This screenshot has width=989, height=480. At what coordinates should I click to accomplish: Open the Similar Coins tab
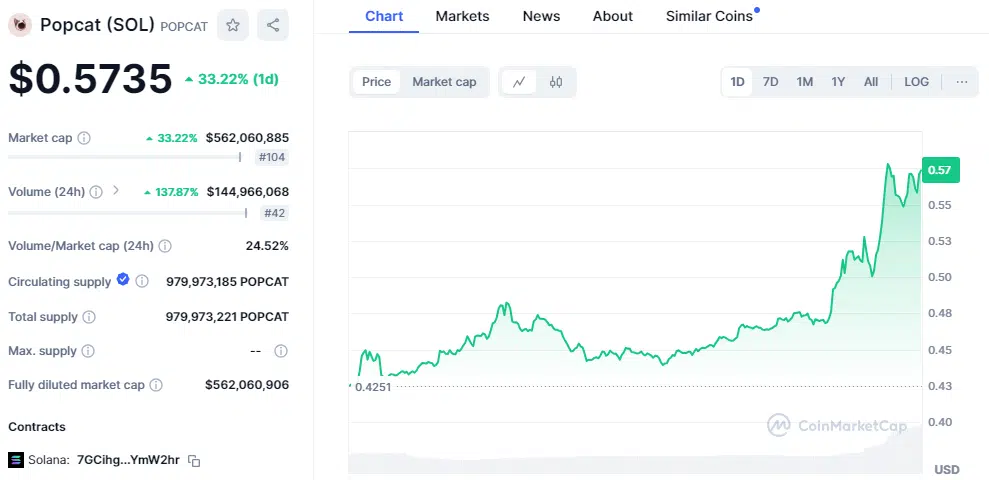coord(709,16)
